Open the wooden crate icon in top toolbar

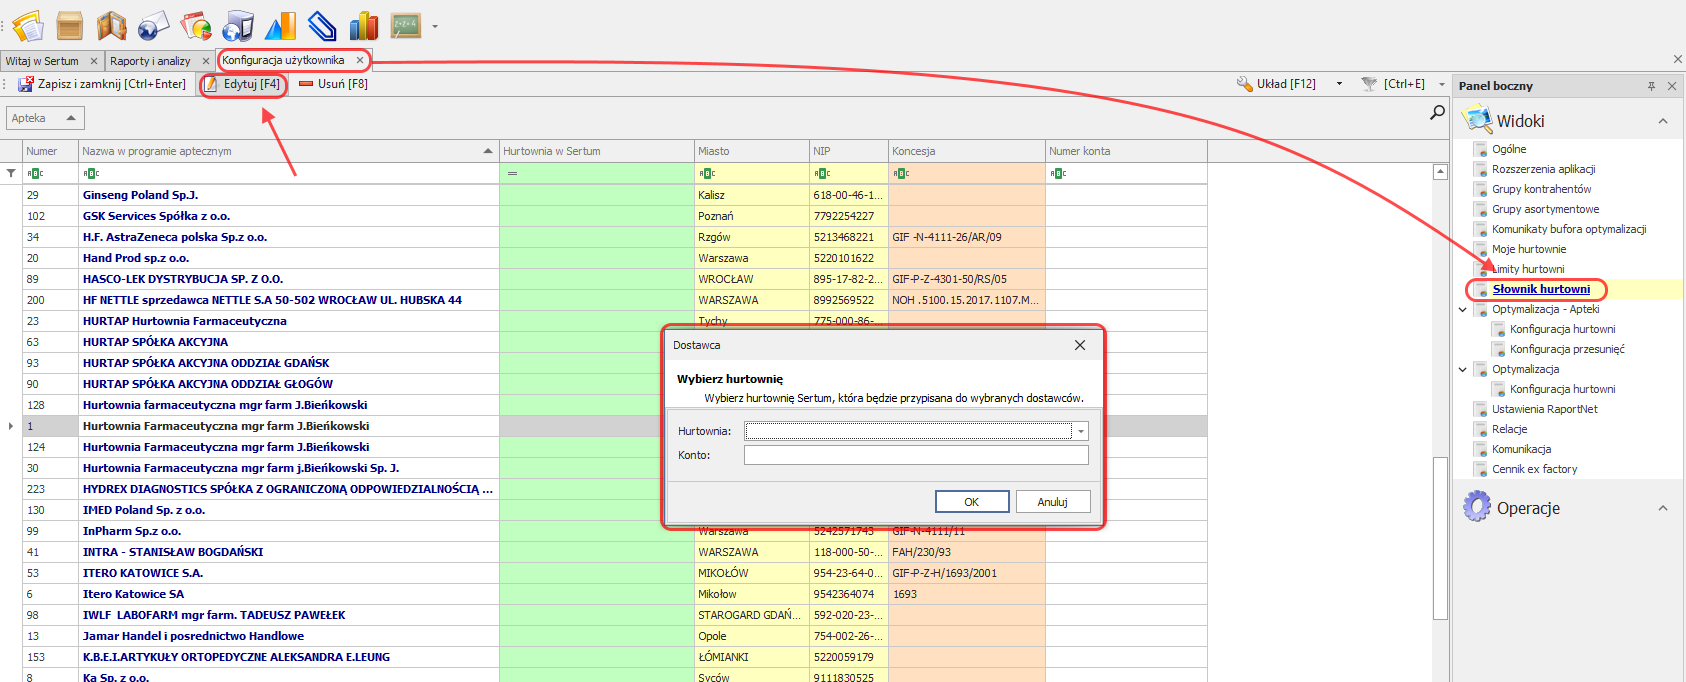pyautogui.click(x=70, y=25)
